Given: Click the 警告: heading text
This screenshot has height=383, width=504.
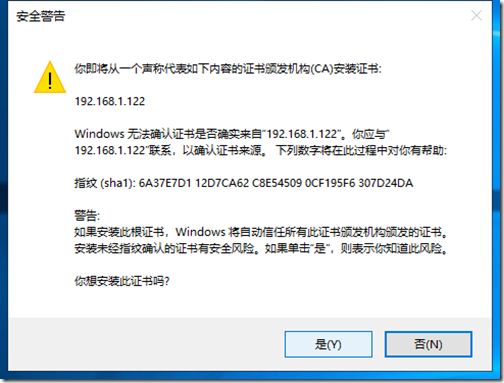Looking at the screenshot, I should (87, 216).
